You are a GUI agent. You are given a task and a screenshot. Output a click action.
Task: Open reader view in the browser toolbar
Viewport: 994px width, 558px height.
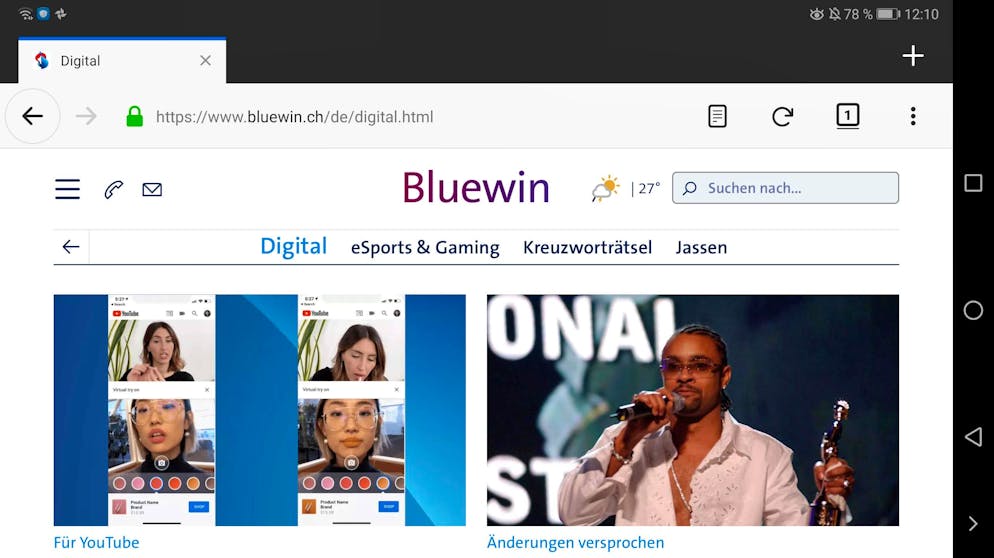717,116
